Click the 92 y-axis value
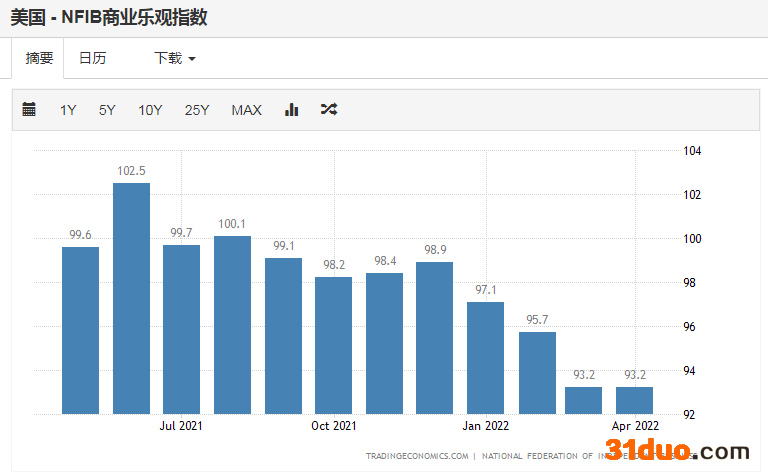The image size is (768, 472). (x=689, y=415)
